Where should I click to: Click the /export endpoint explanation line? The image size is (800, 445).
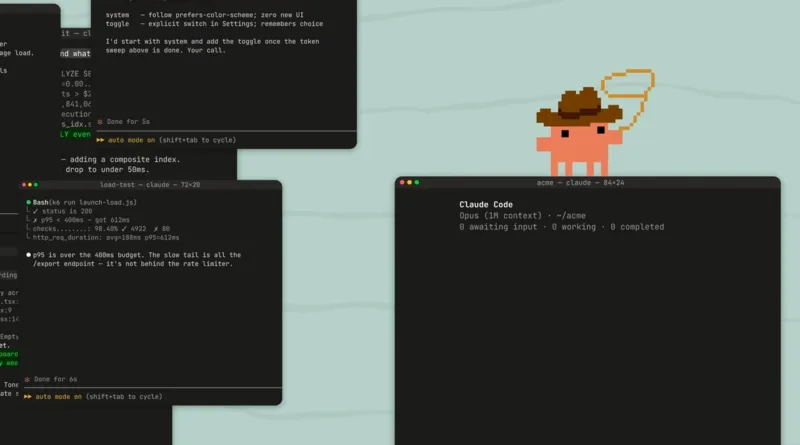pyautogui.click(x=133, y=264)
